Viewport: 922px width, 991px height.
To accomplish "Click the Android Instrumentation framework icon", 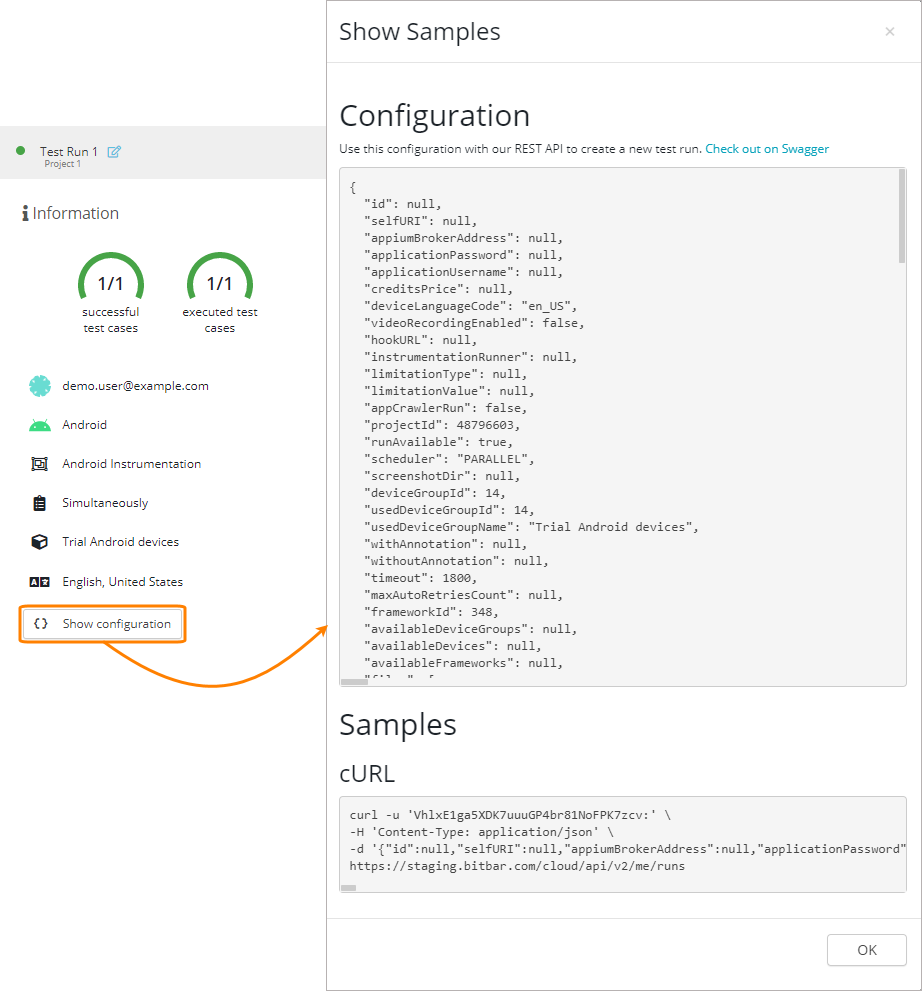I will pos(40,464).
